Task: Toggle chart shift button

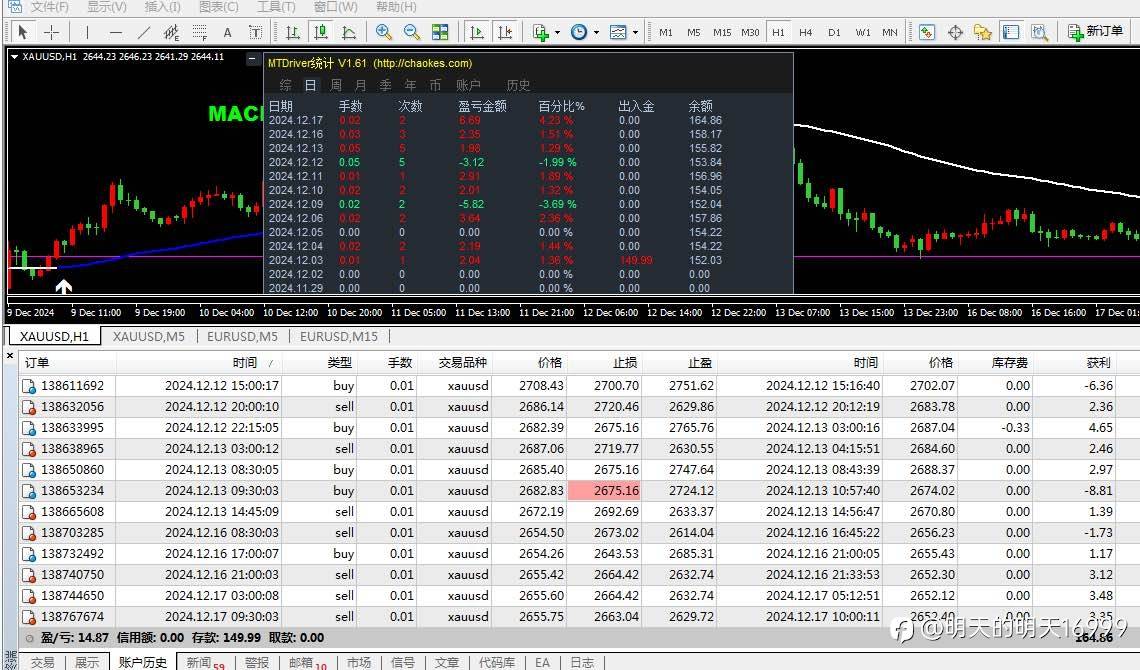Action: tap(505, 32)
